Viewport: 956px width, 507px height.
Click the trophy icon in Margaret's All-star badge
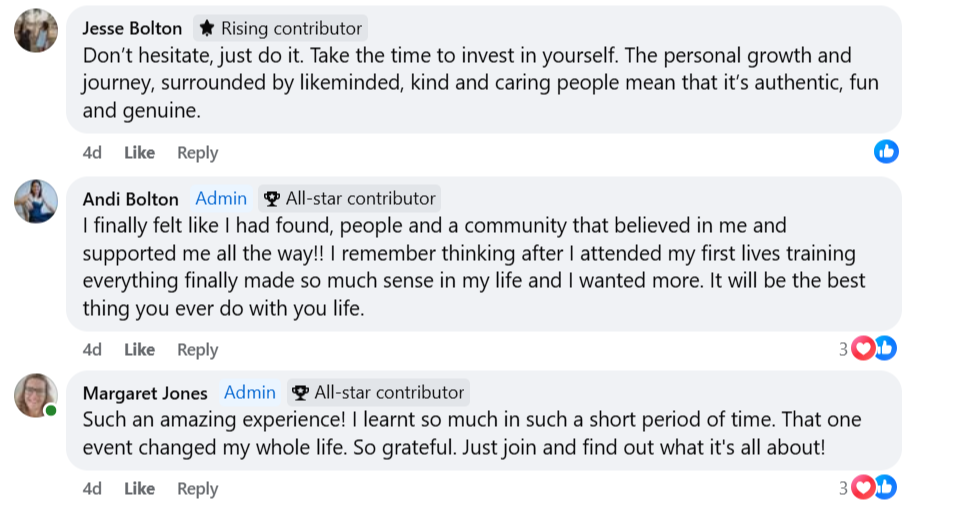[300, 393]
